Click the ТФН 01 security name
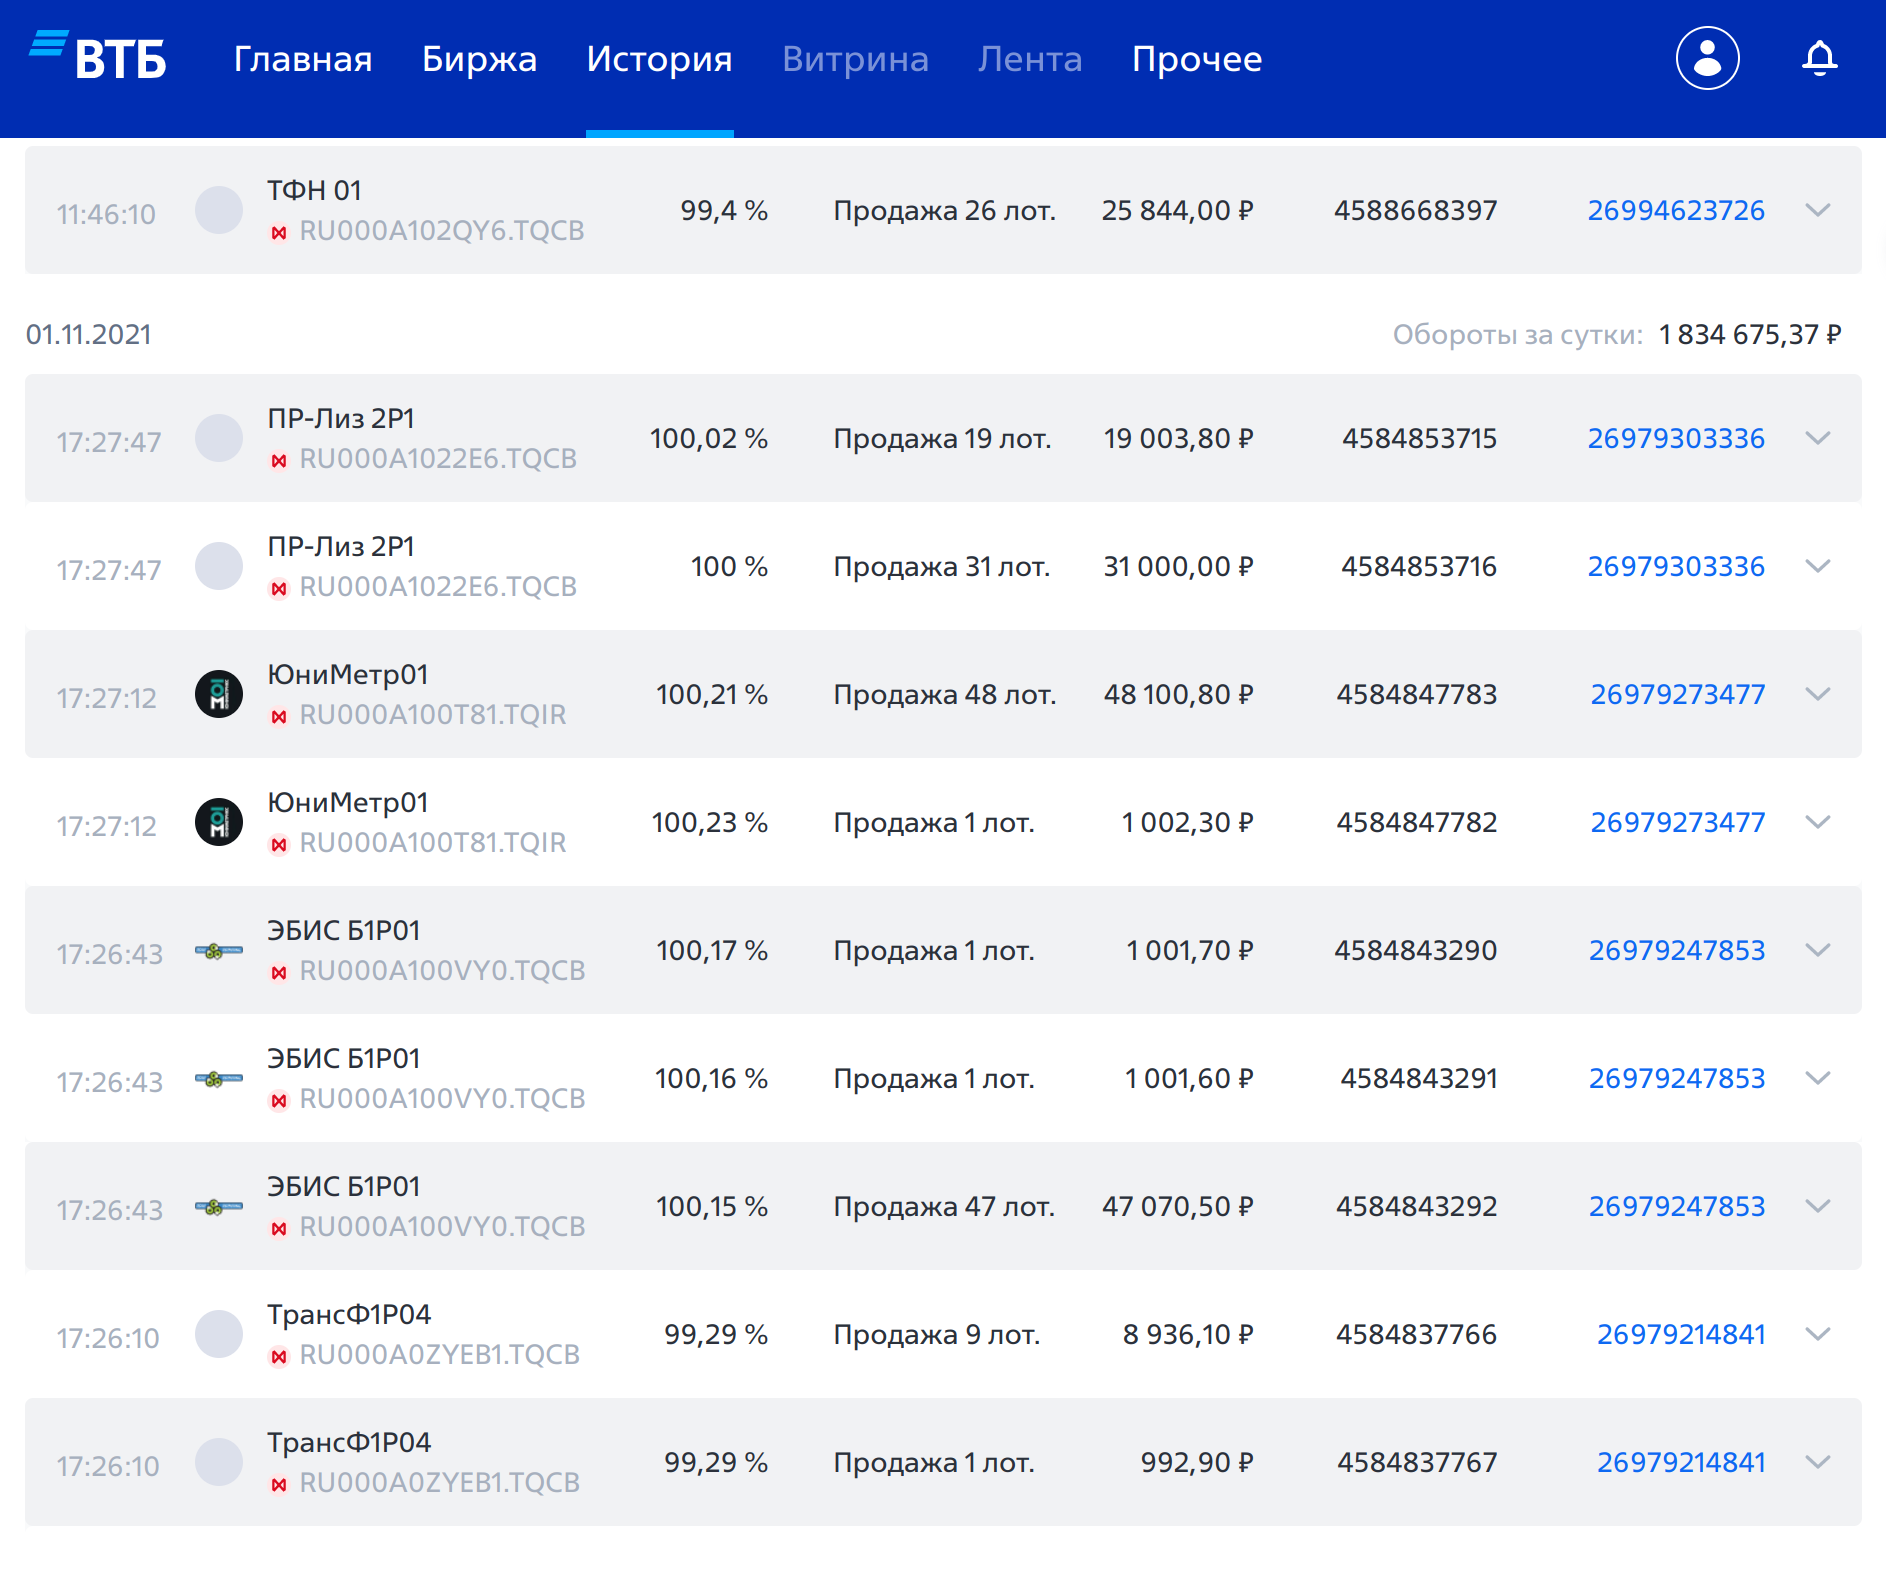 tap(314, 190)
